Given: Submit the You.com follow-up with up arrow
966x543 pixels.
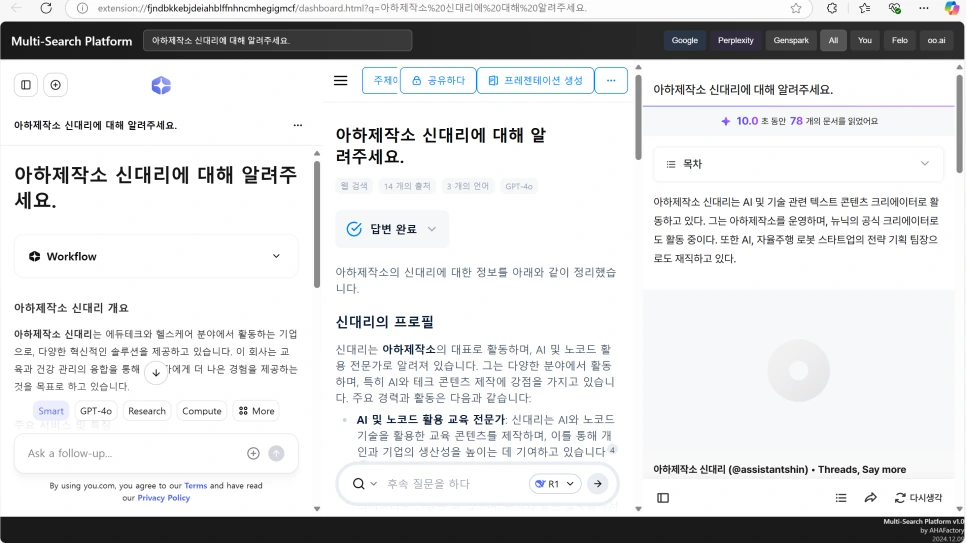Looking at the screenshot, I should click(277, 453).
